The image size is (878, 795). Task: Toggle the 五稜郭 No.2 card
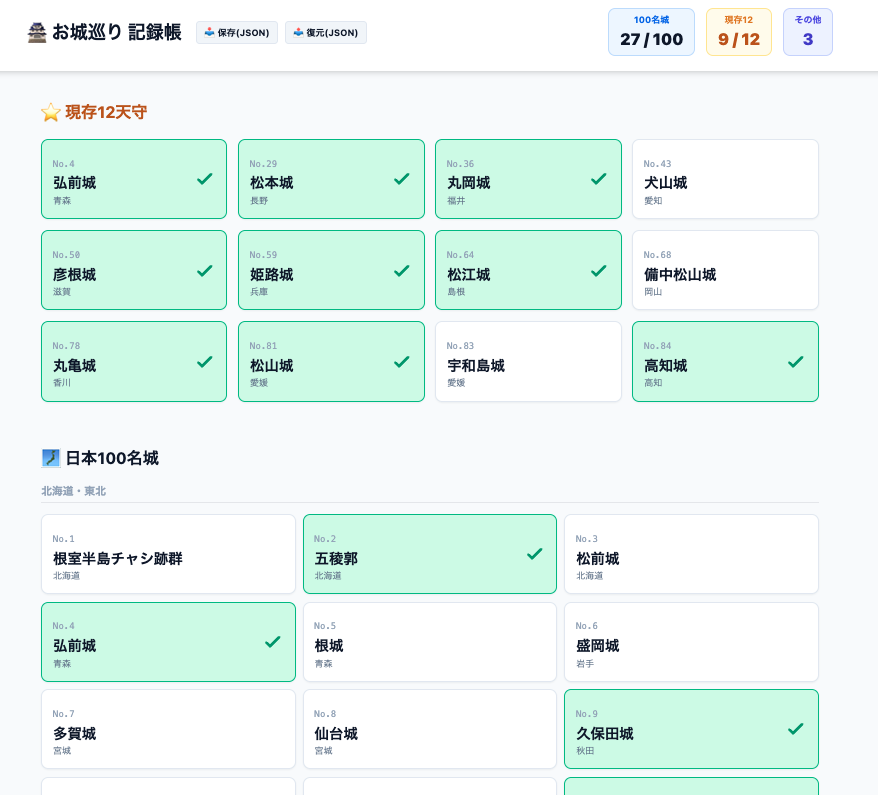(x=430, y=554)
